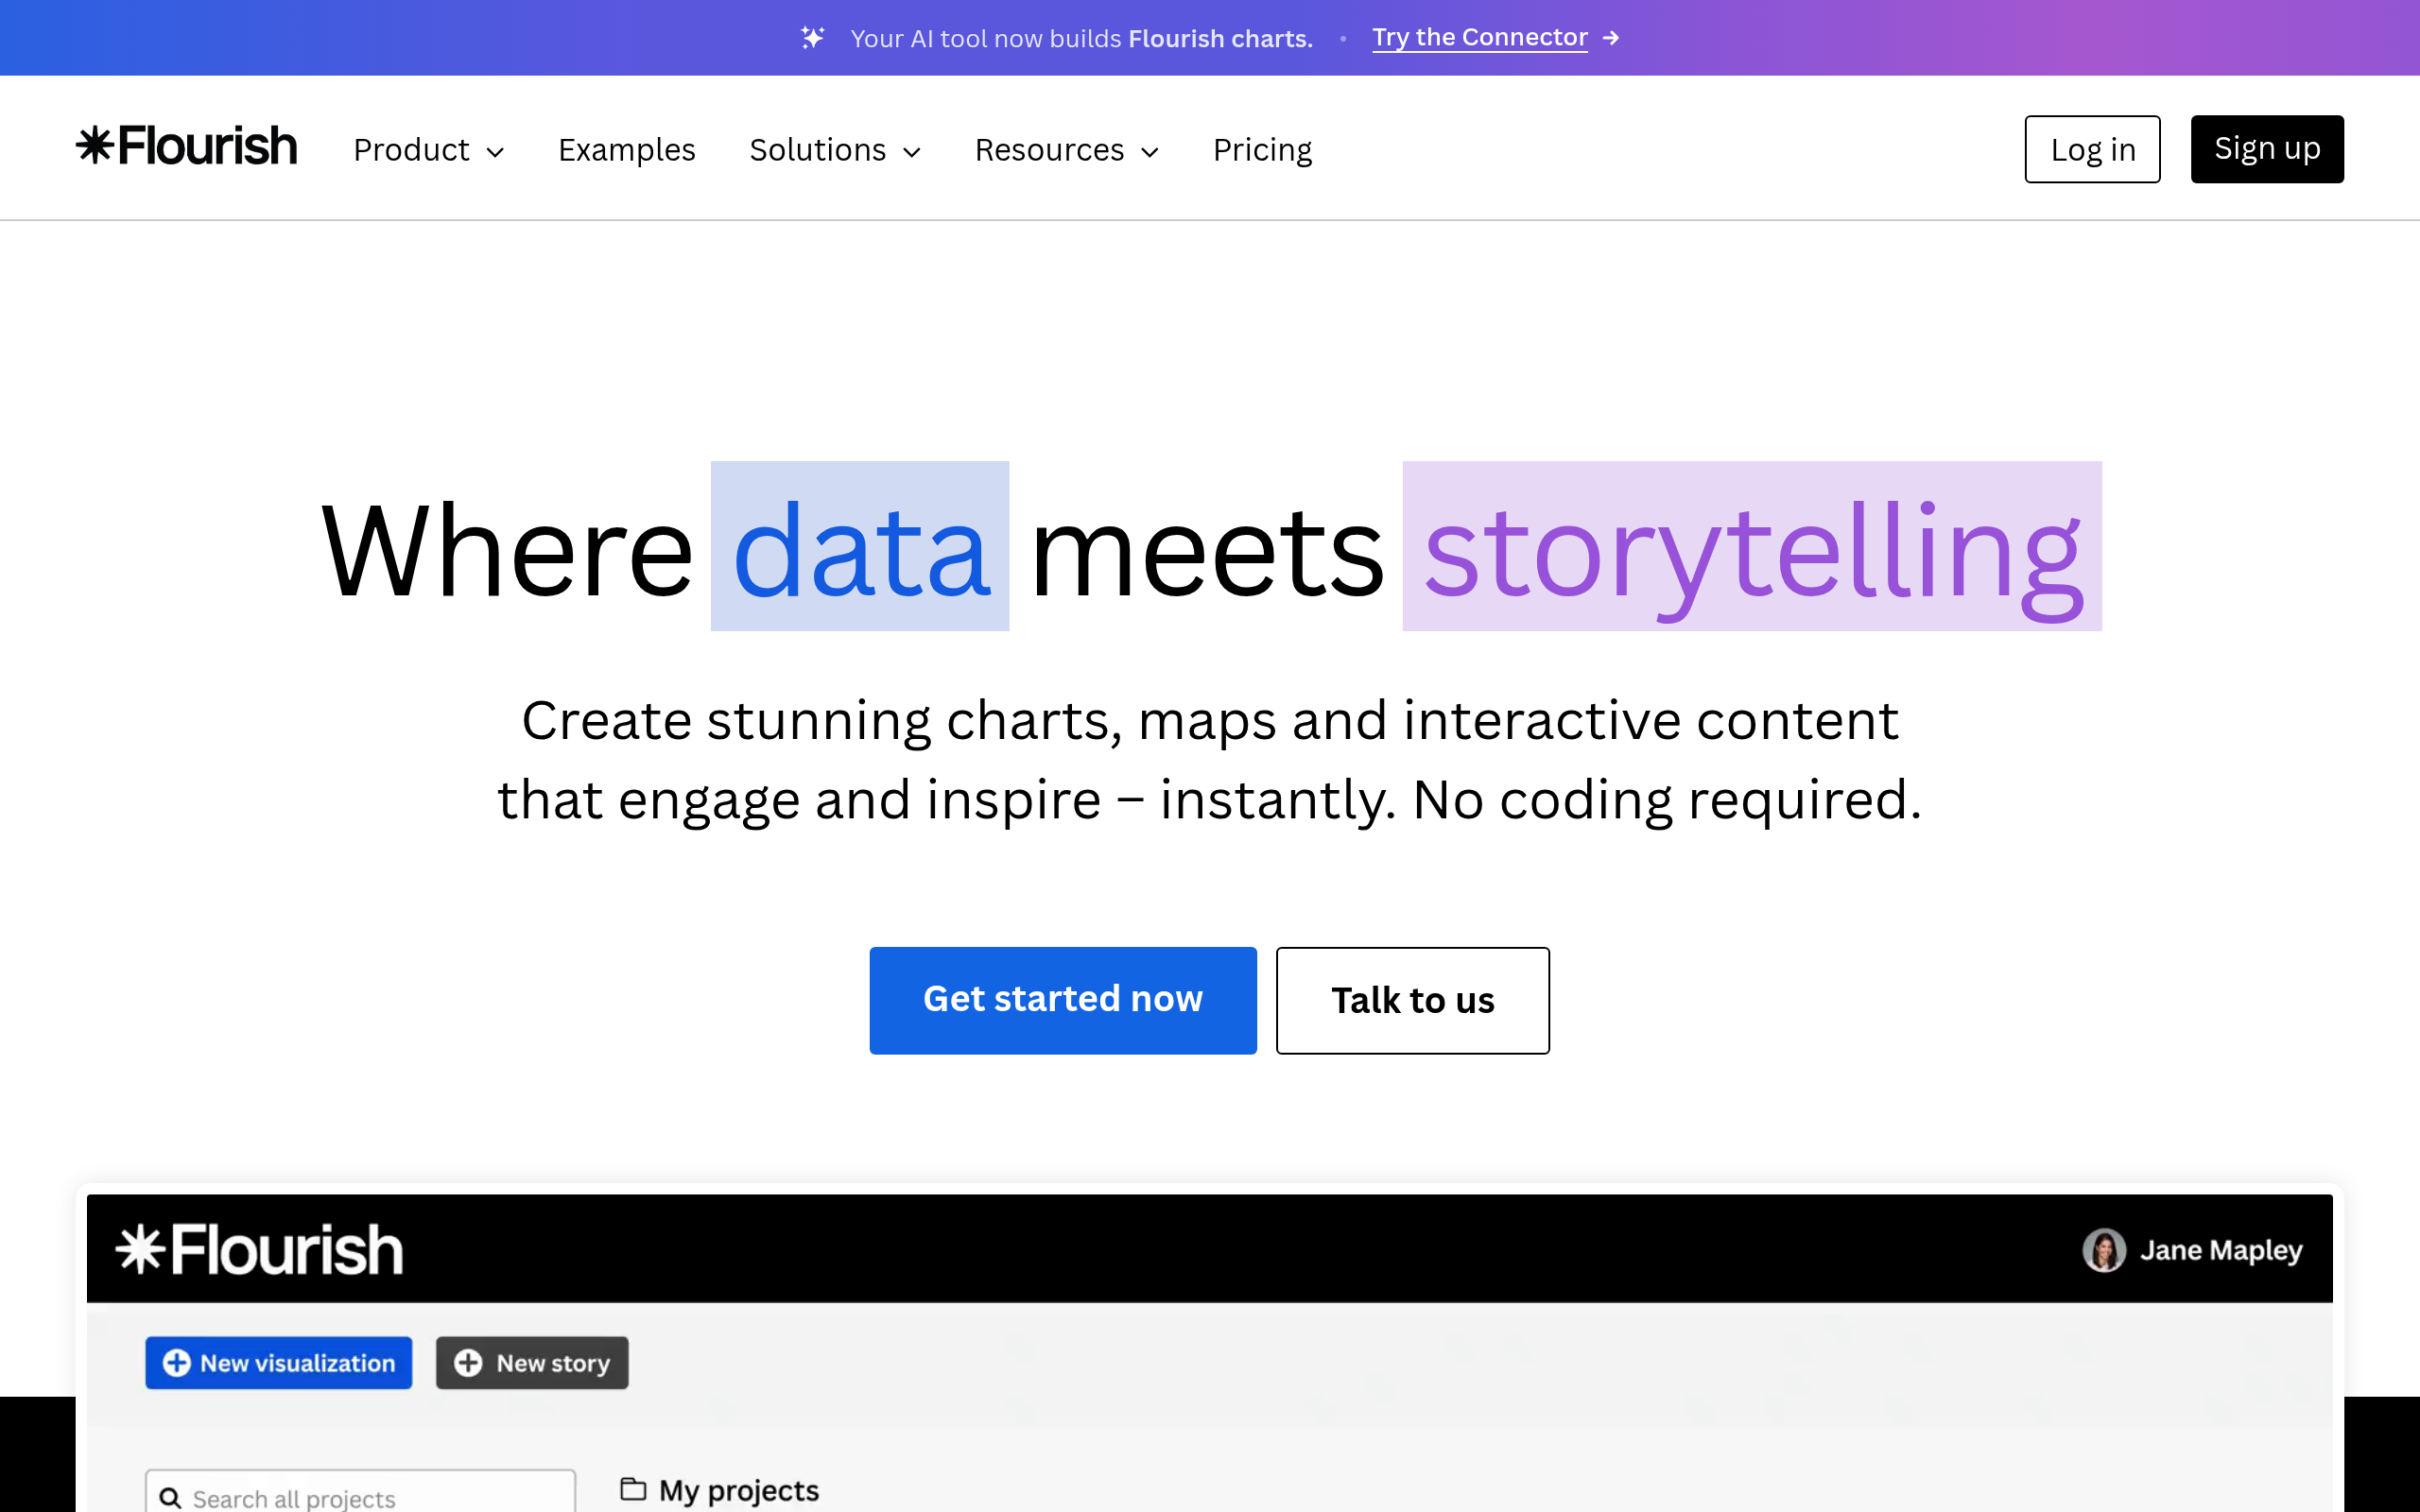Open the Solutions navigation menu

(x=835, y=150)
